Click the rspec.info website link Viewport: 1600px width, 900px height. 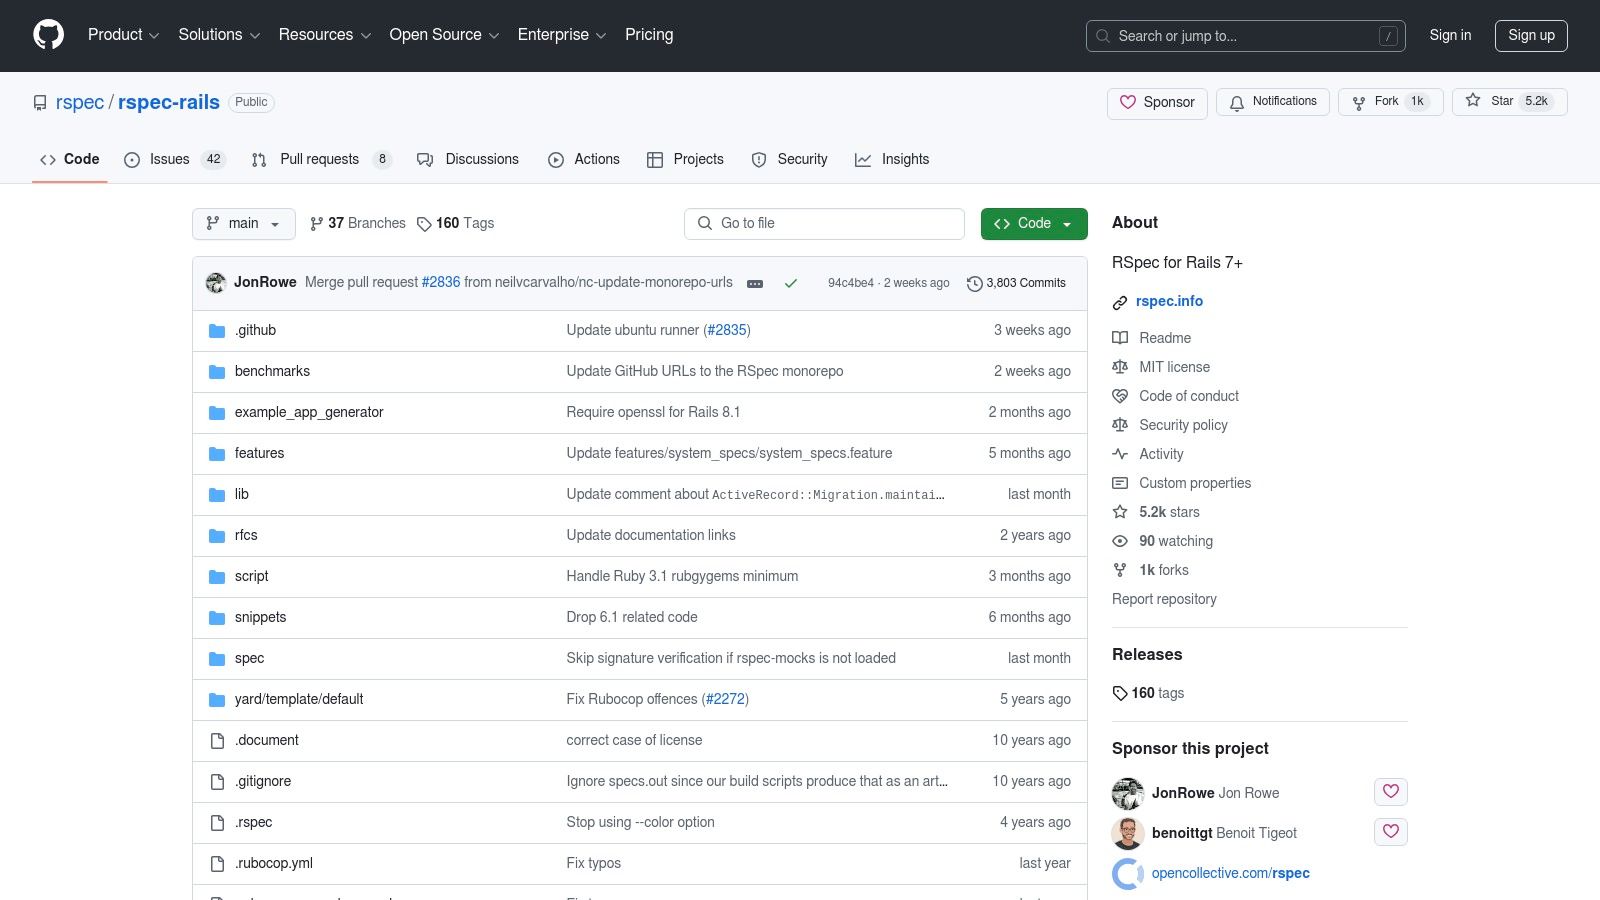[x=1169, y=301]
